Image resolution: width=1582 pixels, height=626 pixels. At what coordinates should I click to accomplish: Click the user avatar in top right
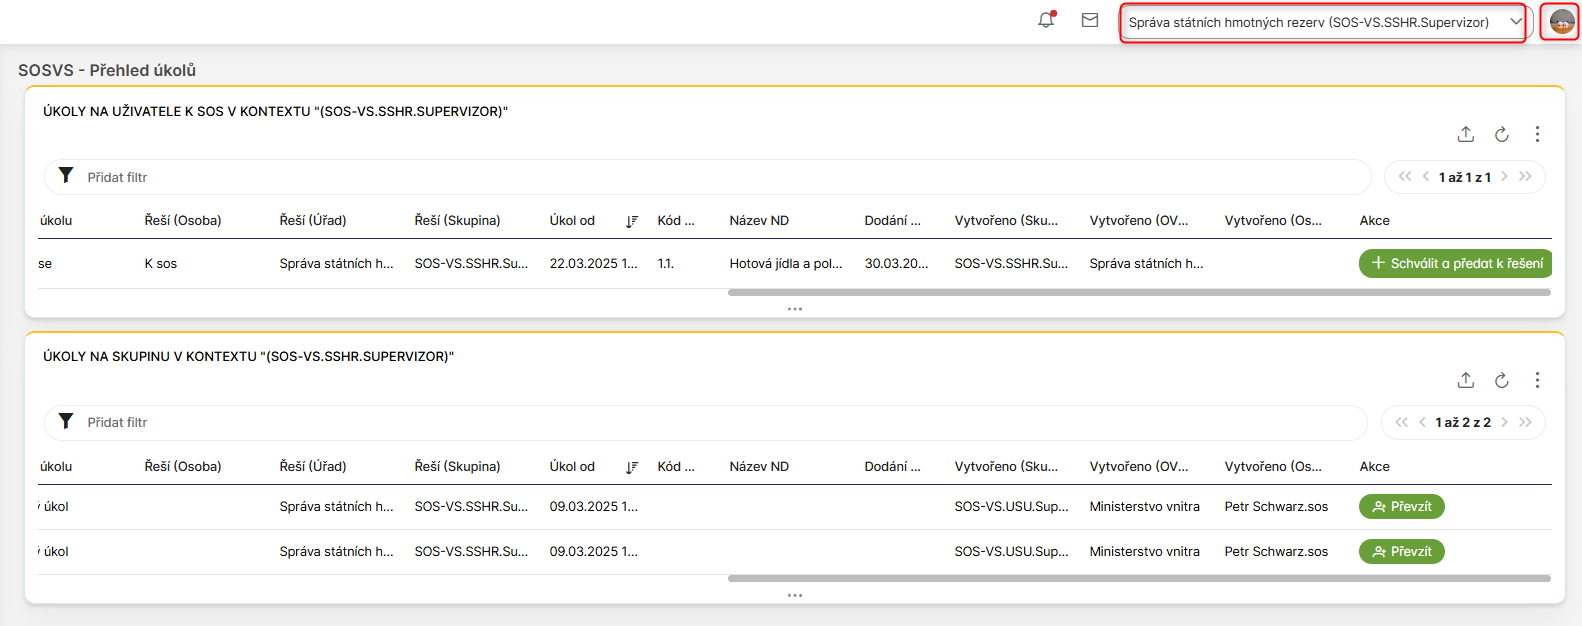click(x=1561, y=21)
